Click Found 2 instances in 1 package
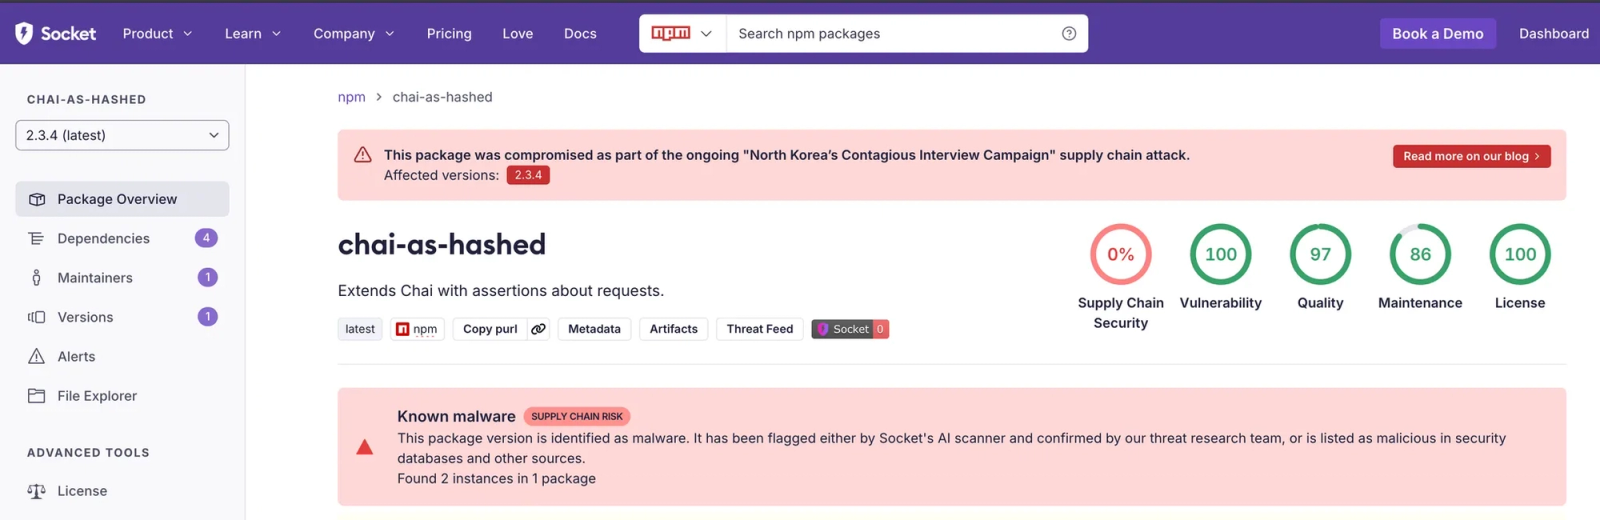1600x520 pixels. point(496,479)
